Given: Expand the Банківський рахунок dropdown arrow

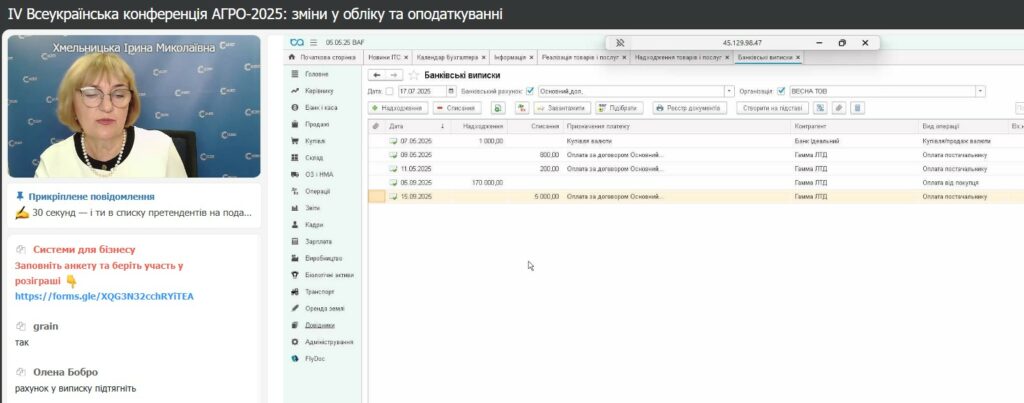Looking at the screenshot, I should click(730, 91).
